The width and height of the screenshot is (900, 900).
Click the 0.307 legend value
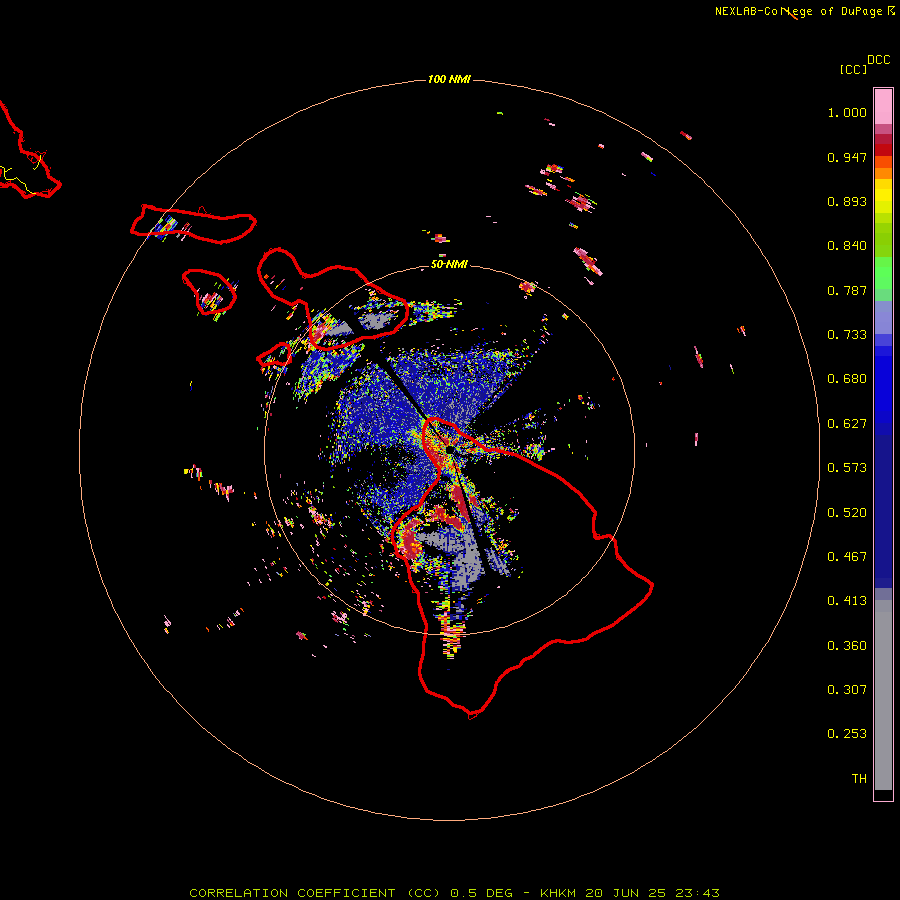tap(847, 690)
